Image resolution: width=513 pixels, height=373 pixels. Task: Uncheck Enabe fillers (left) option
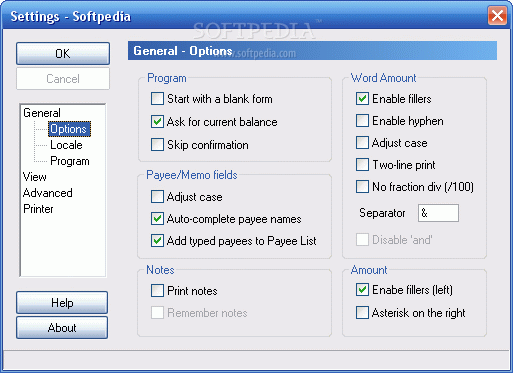pyautogui.click(x=362, y=290)
